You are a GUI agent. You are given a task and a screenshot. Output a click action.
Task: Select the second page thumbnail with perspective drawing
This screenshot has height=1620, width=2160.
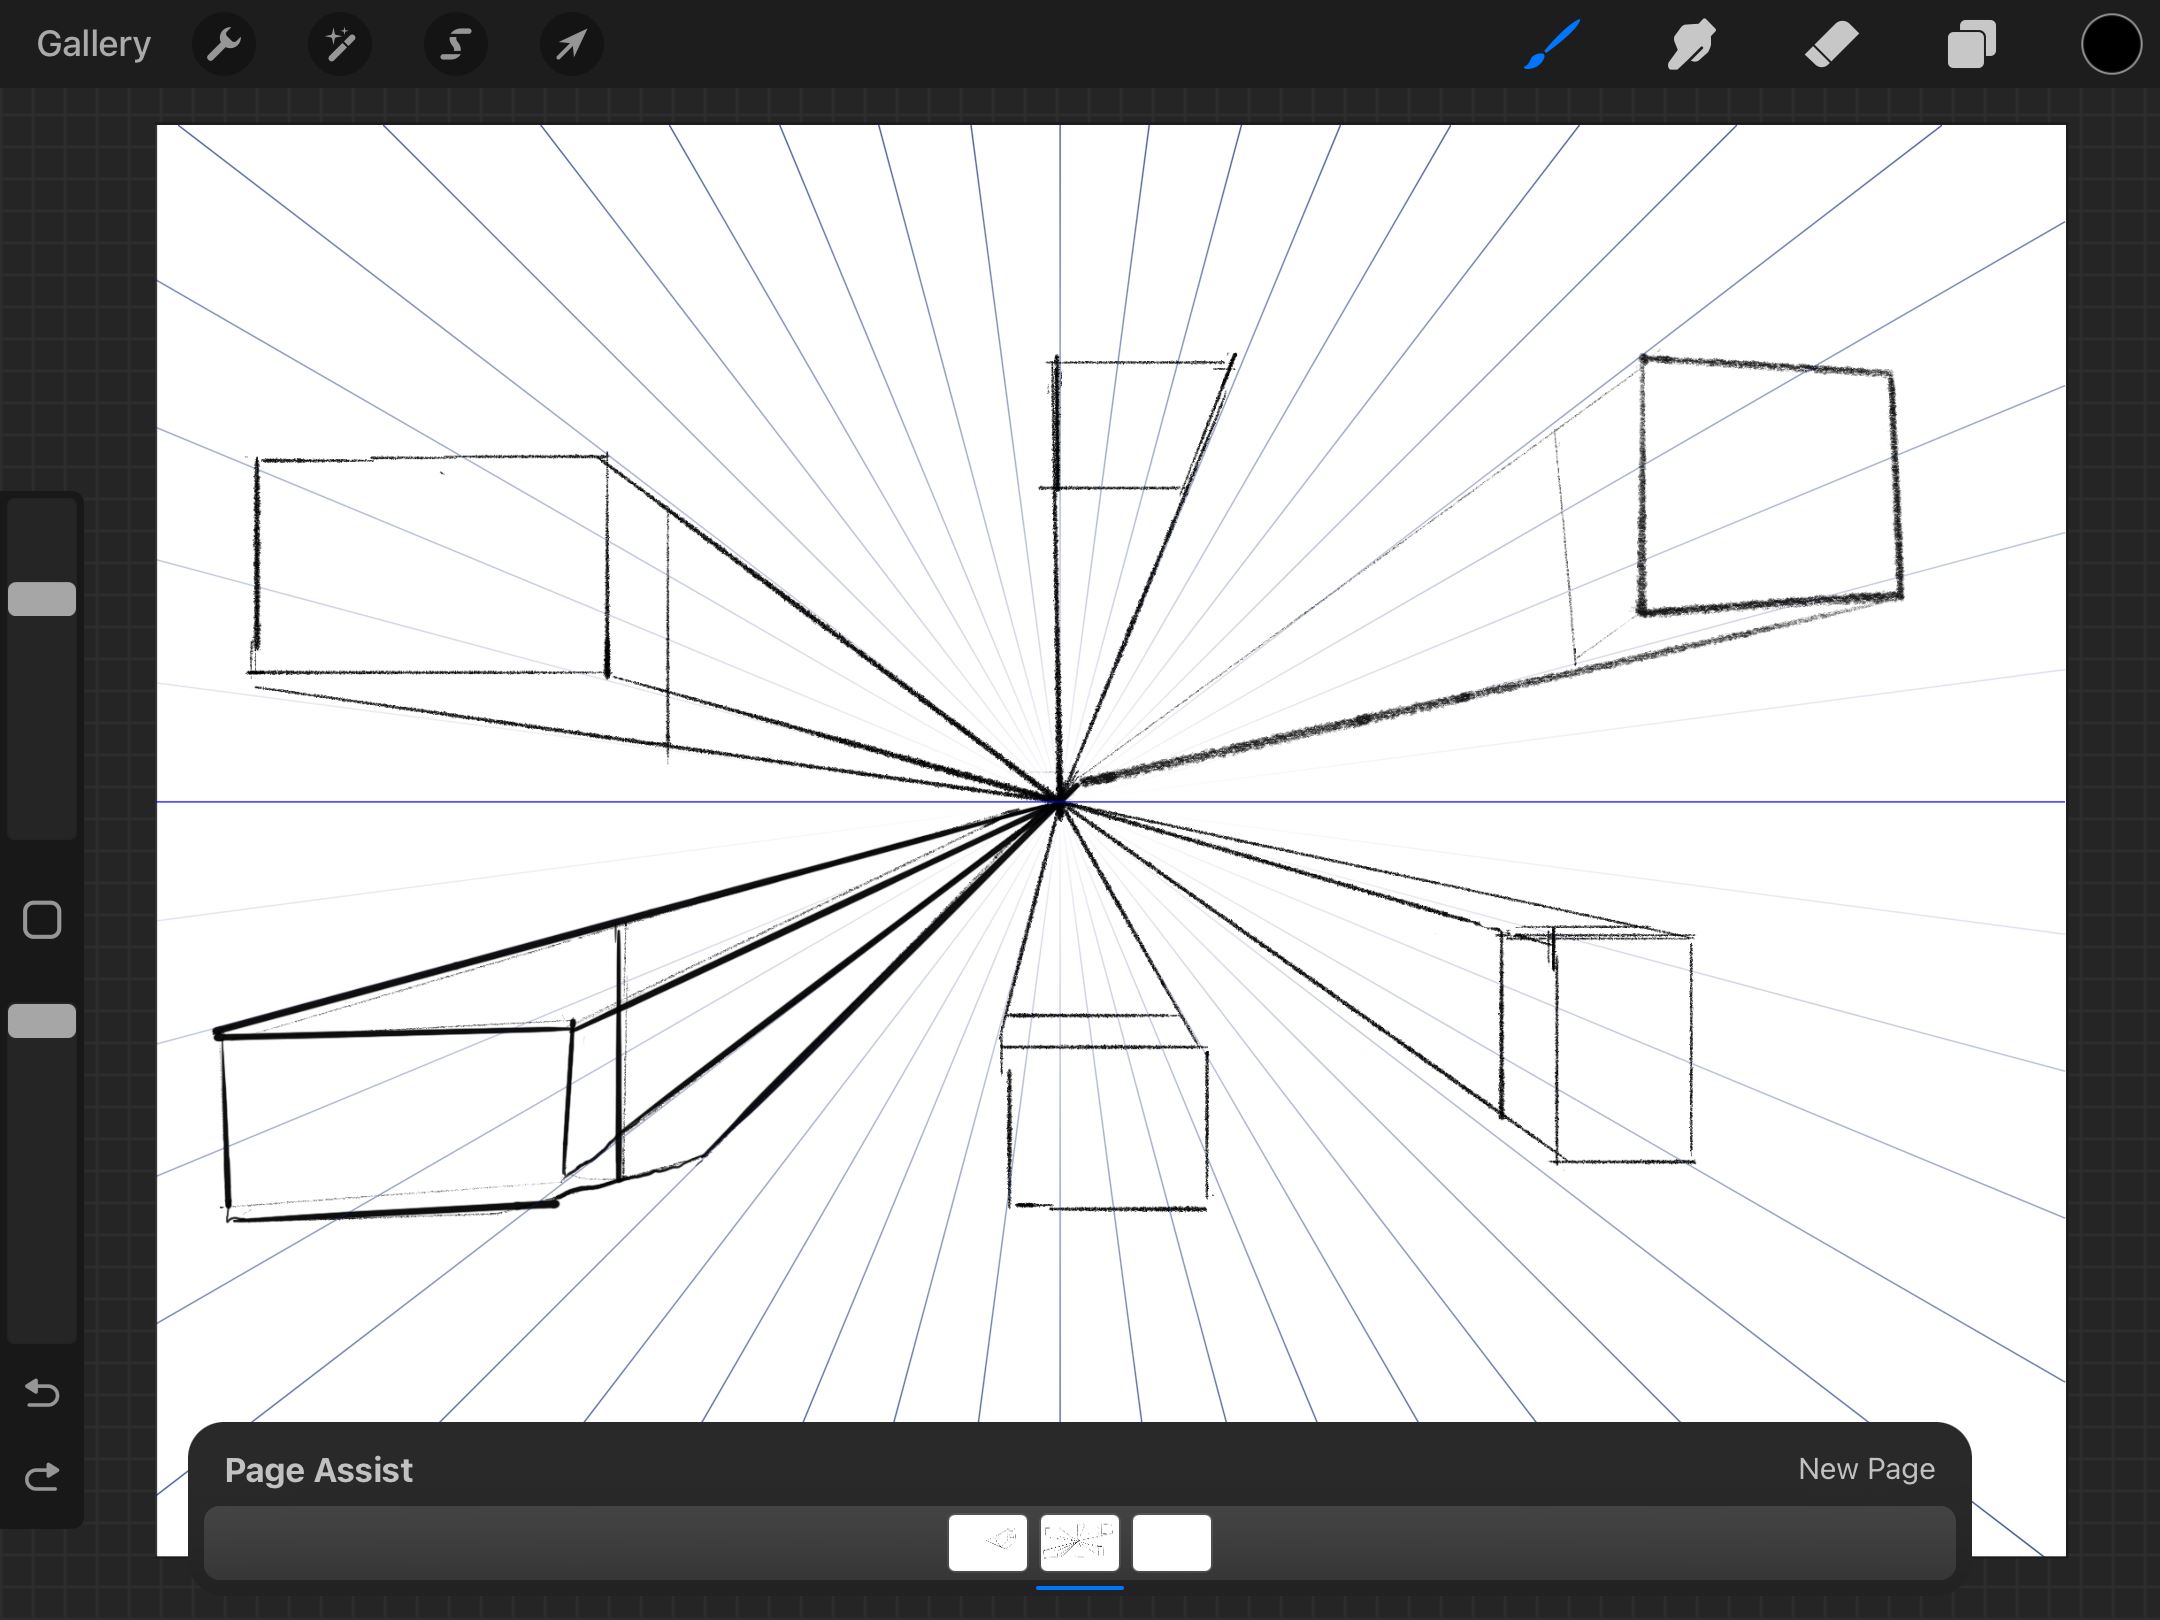(1079, 1543)
